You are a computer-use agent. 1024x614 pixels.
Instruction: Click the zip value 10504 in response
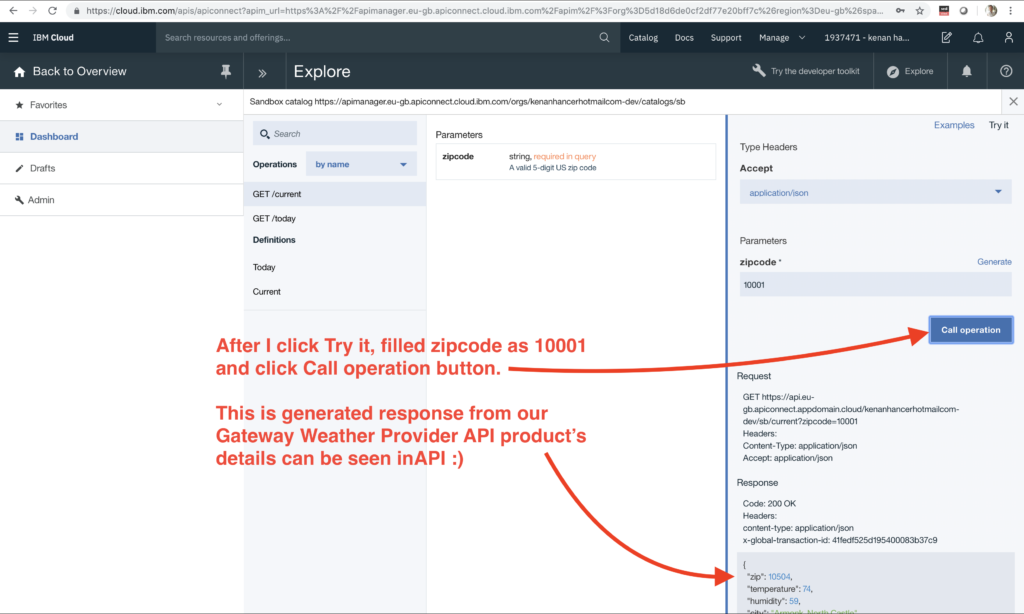pyautogui.click(x=779, y=577)
